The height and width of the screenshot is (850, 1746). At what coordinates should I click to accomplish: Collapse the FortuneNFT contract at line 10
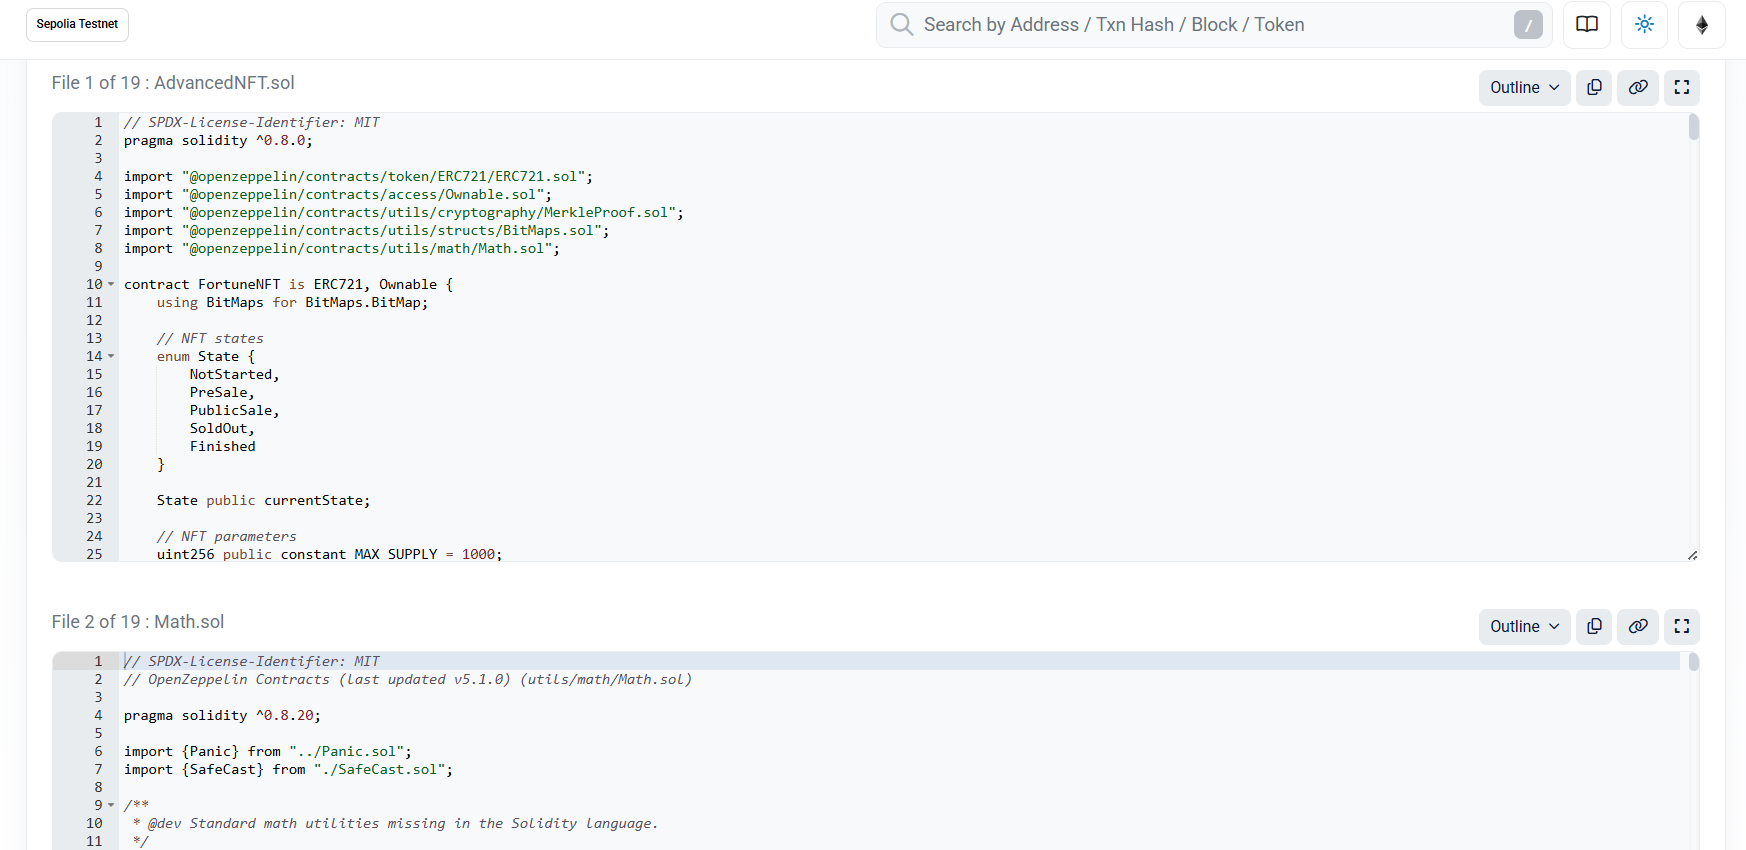pyautogui.click(x=111, y=285)
